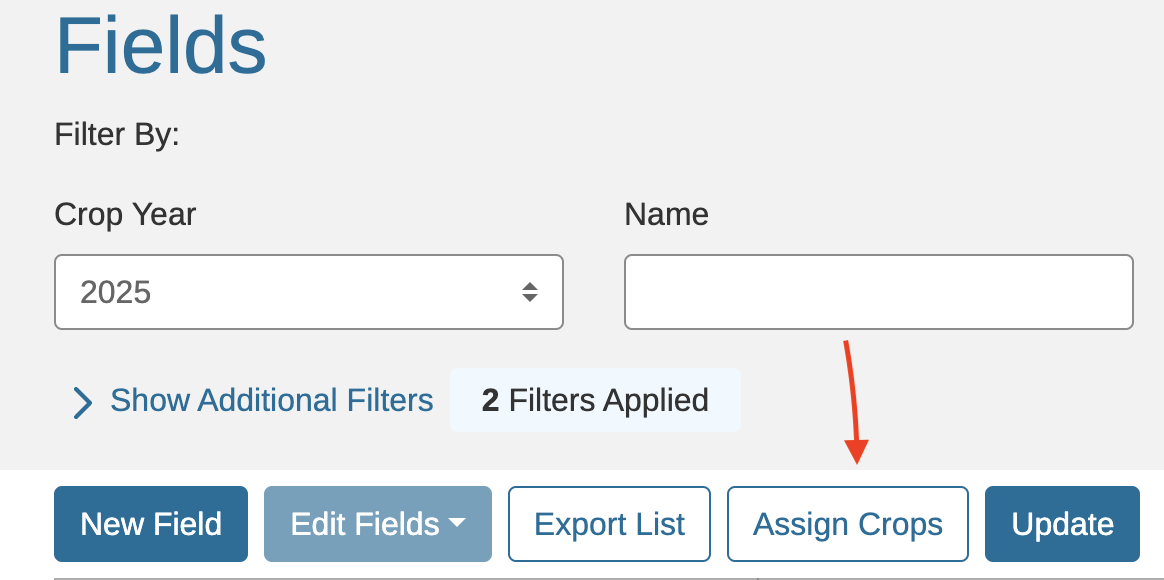Image resolution: width=1164 pixels, height=580 pixels.
Task: Focus the Name filter text box
Action: pyautogui.click(x=878, y=292)
